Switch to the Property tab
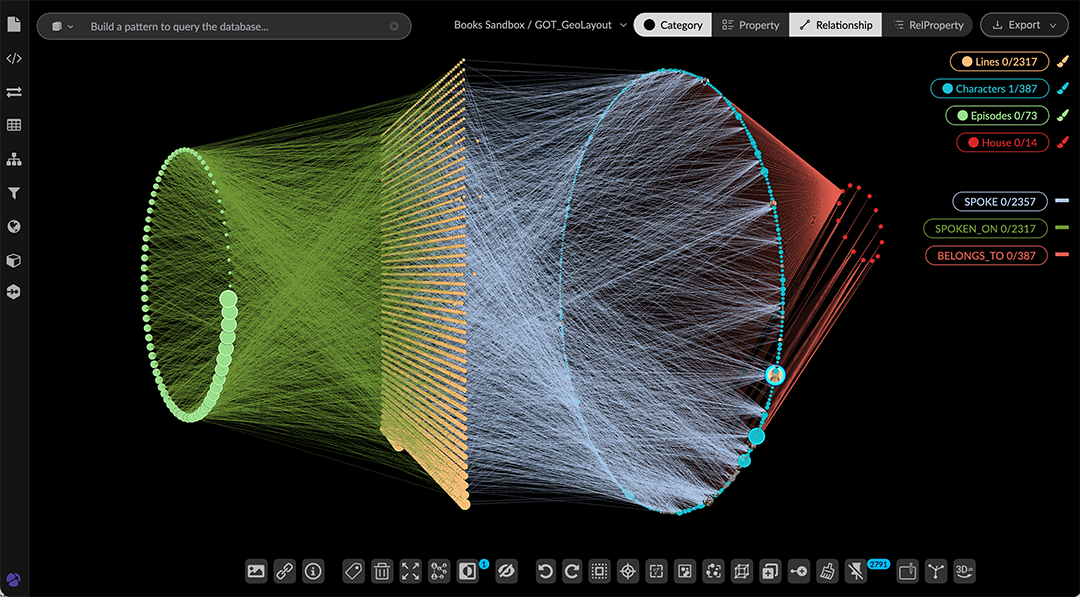The height and width of the screenshot is (597, 1080). (750, 25)
